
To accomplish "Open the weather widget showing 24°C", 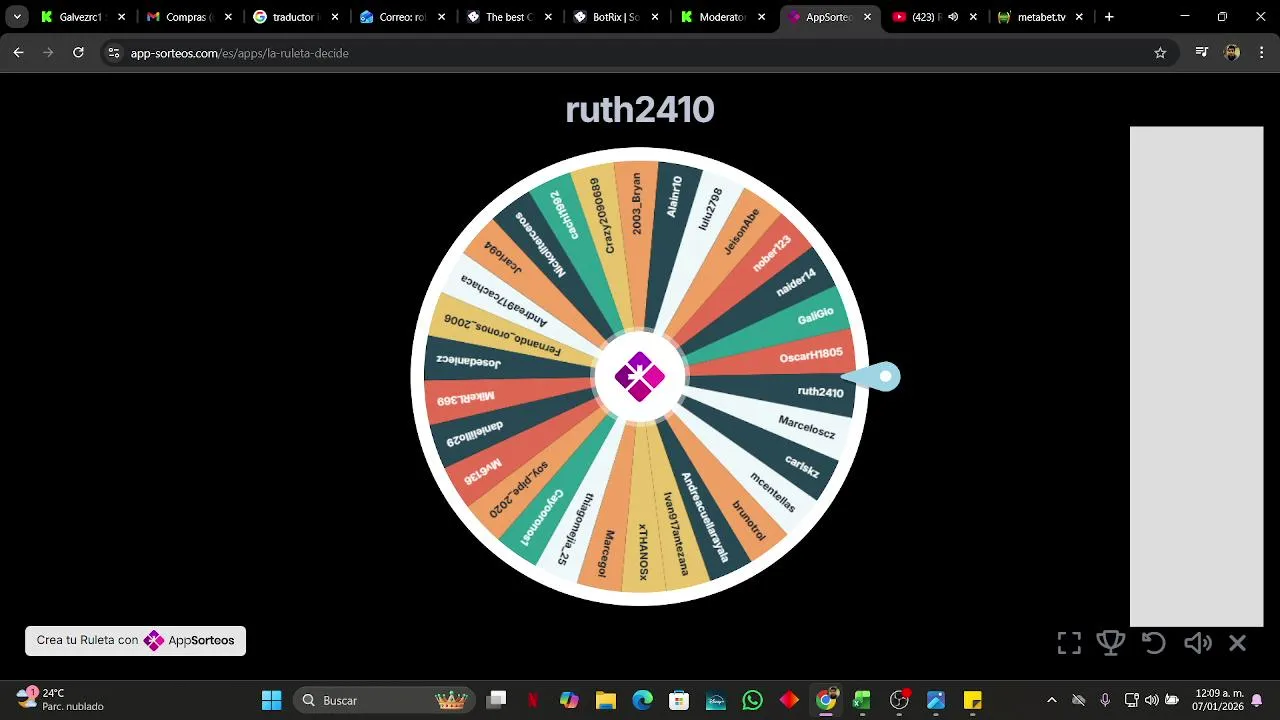I will (60, 700).
